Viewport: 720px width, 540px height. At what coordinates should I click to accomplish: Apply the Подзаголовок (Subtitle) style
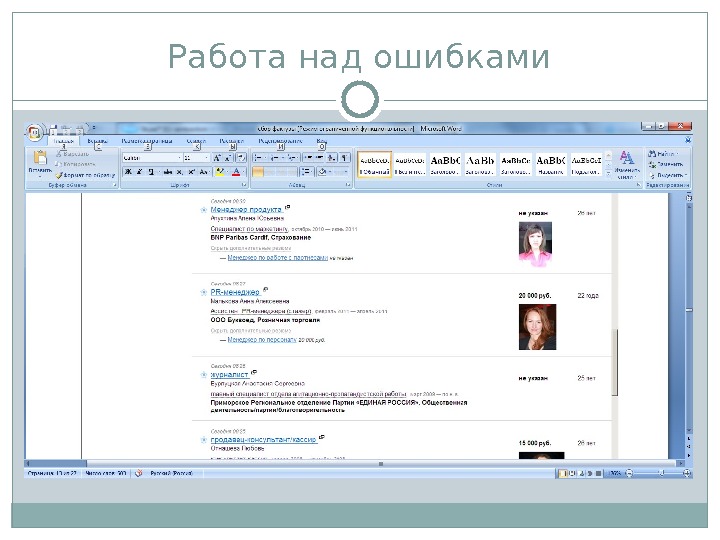(586, 164)
